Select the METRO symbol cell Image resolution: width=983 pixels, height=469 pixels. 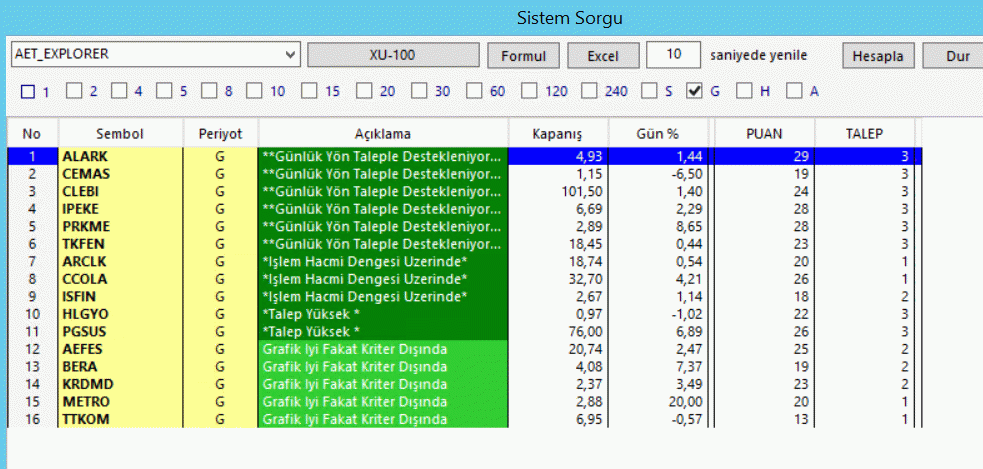point(120,402)
